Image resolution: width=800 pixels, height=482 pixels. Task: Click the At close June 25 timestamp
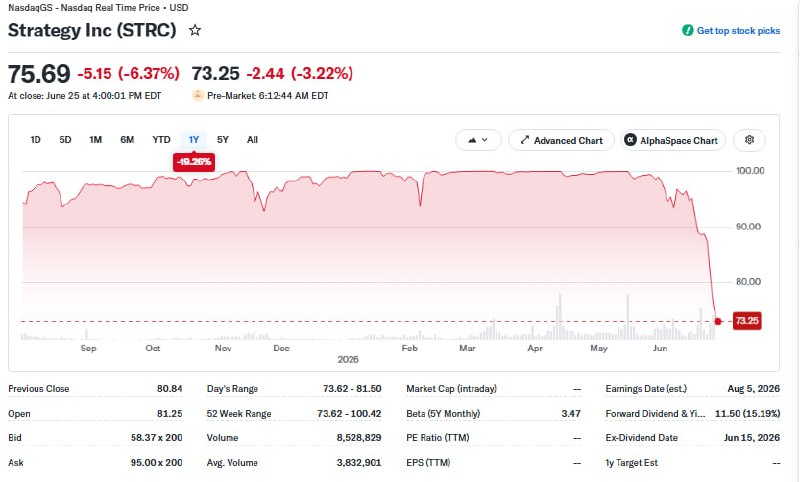pyautogui.click(x=85, y=95)
